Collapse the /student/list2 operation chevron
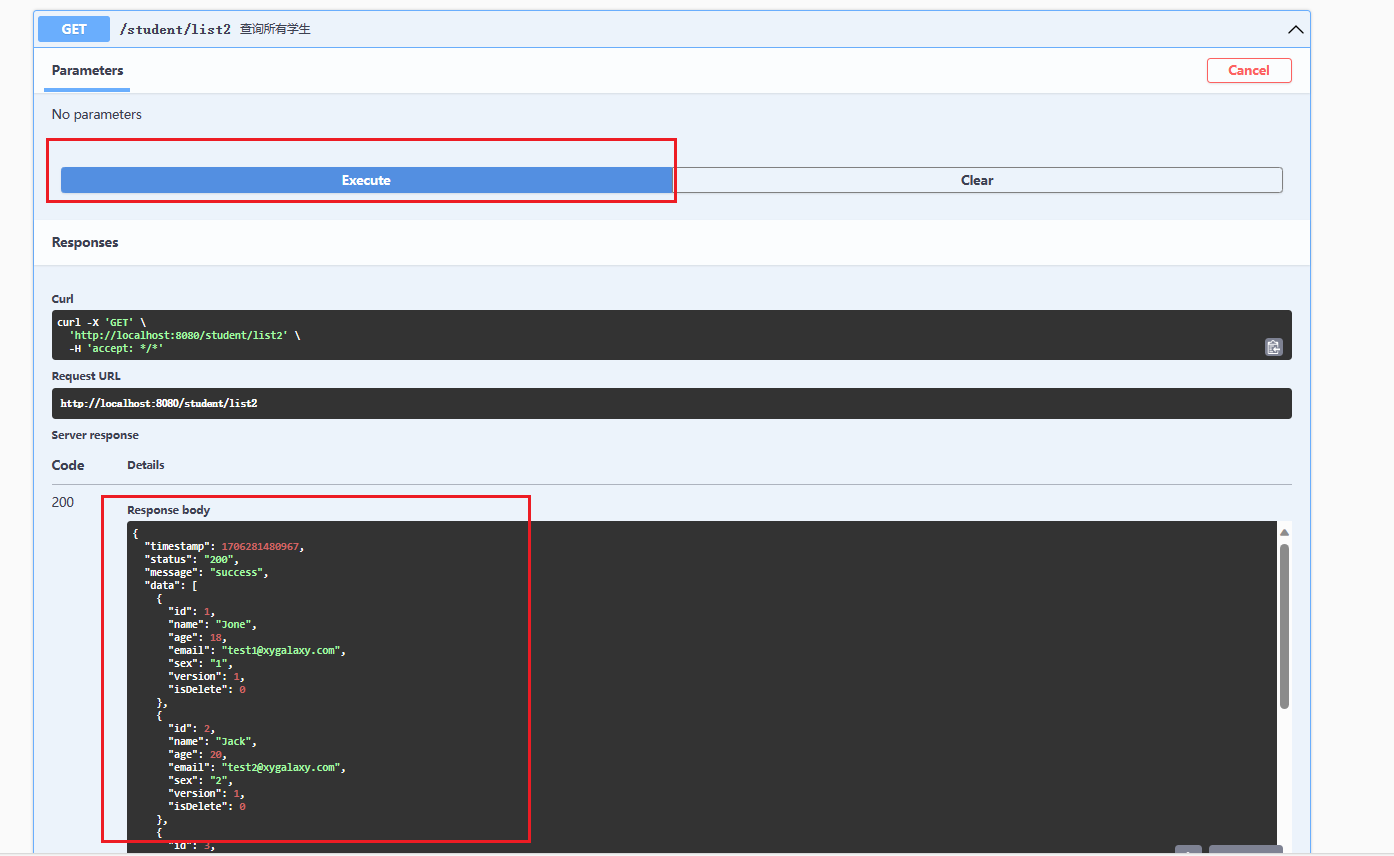This screenshot has width=1394, height=856. [x=1295, y=30]
